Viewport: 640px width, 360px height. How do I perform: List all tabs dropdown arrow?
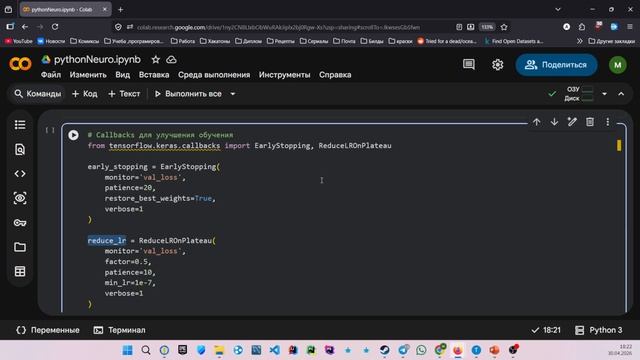(558, 9)
